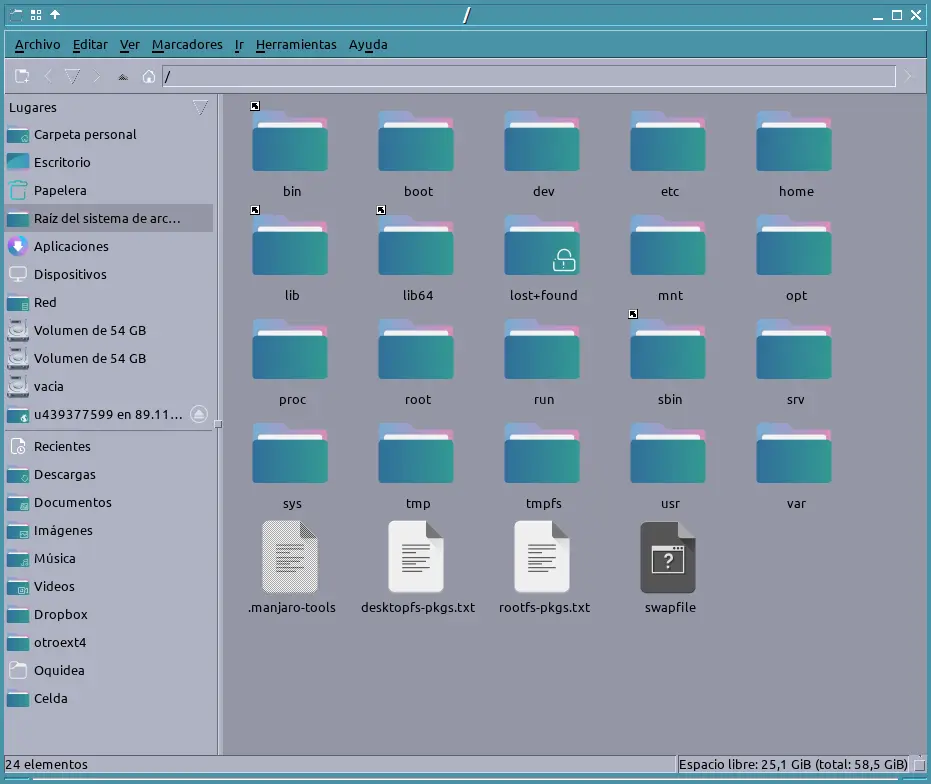Image resolution: width=931 pixels, height=784 pixels.
Task: Eject the u439377599 network mount
Action: [199, 414]
